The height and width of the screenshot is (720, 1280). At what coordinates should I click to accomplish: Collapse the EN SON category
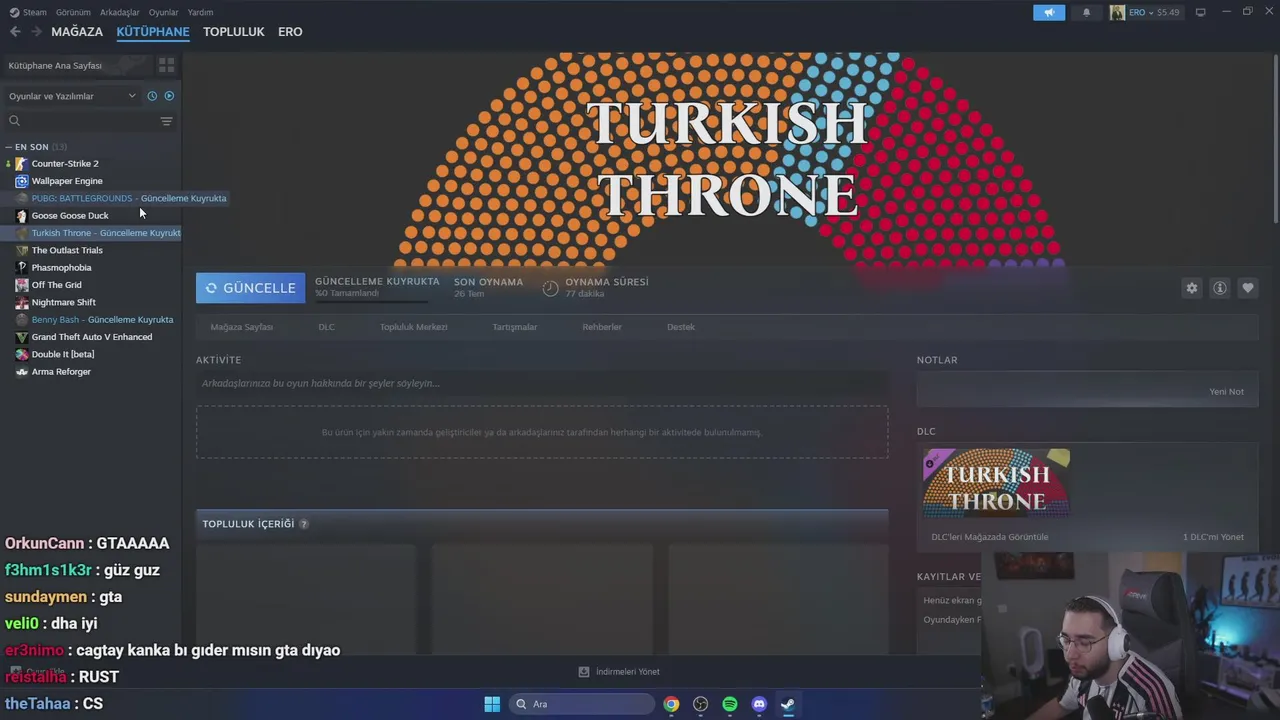(x=8, y=147)
